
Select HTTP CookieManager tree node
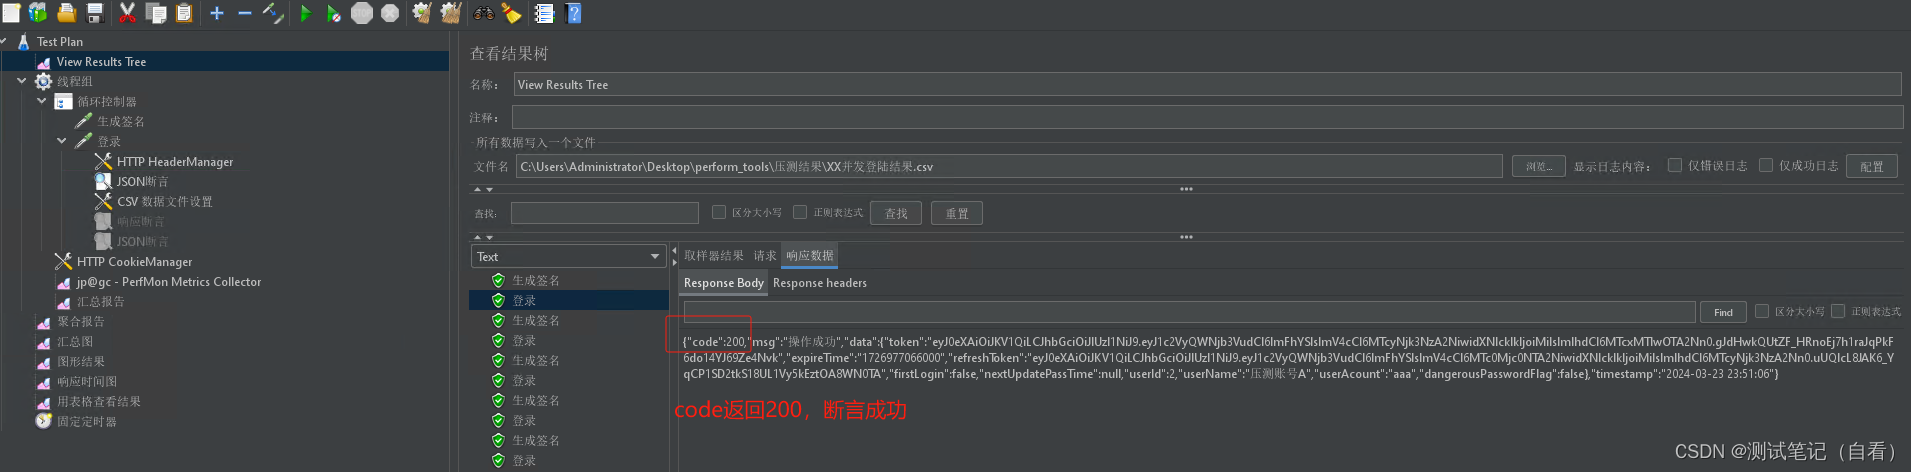click(x=134, y=261)
